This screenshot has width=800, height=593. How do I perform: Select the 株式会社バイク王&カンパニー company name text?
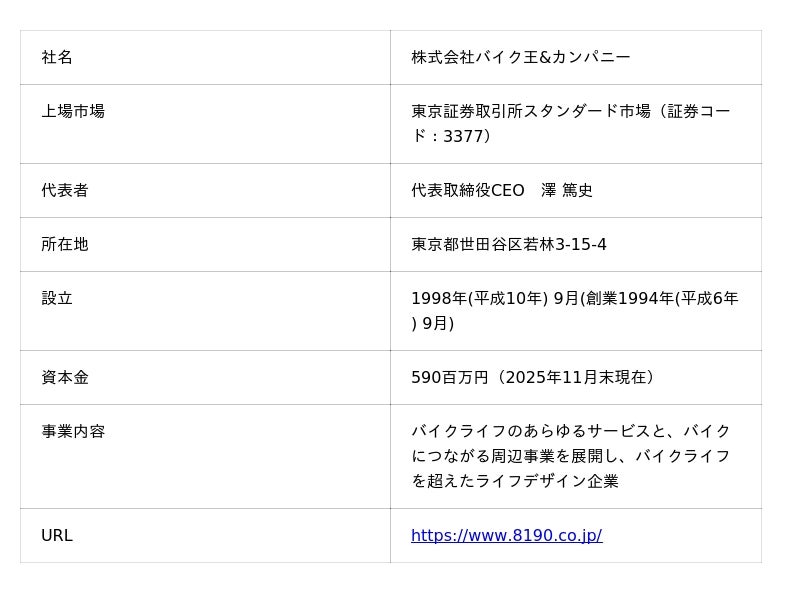(520, 57)
